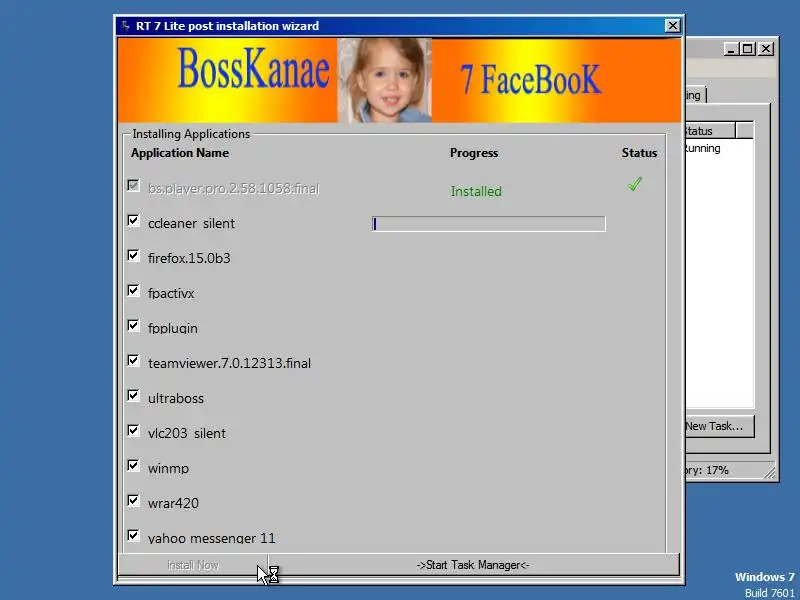The height and width of the screenshot is (600, 800).
Task: Click the Application Name column heading
Action: click(x=180, y=153)
